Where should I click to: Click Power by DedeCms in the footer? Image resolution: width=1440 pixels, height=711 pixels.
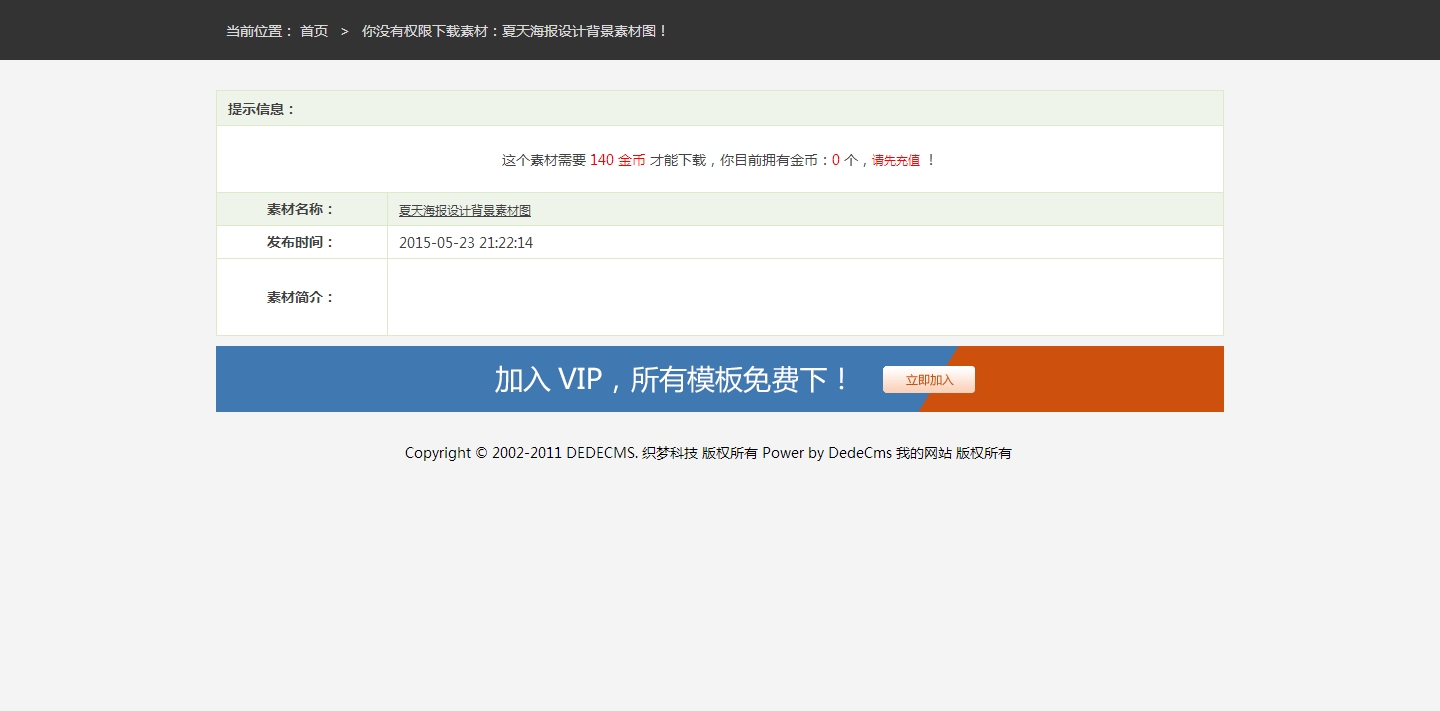point(826,453)
